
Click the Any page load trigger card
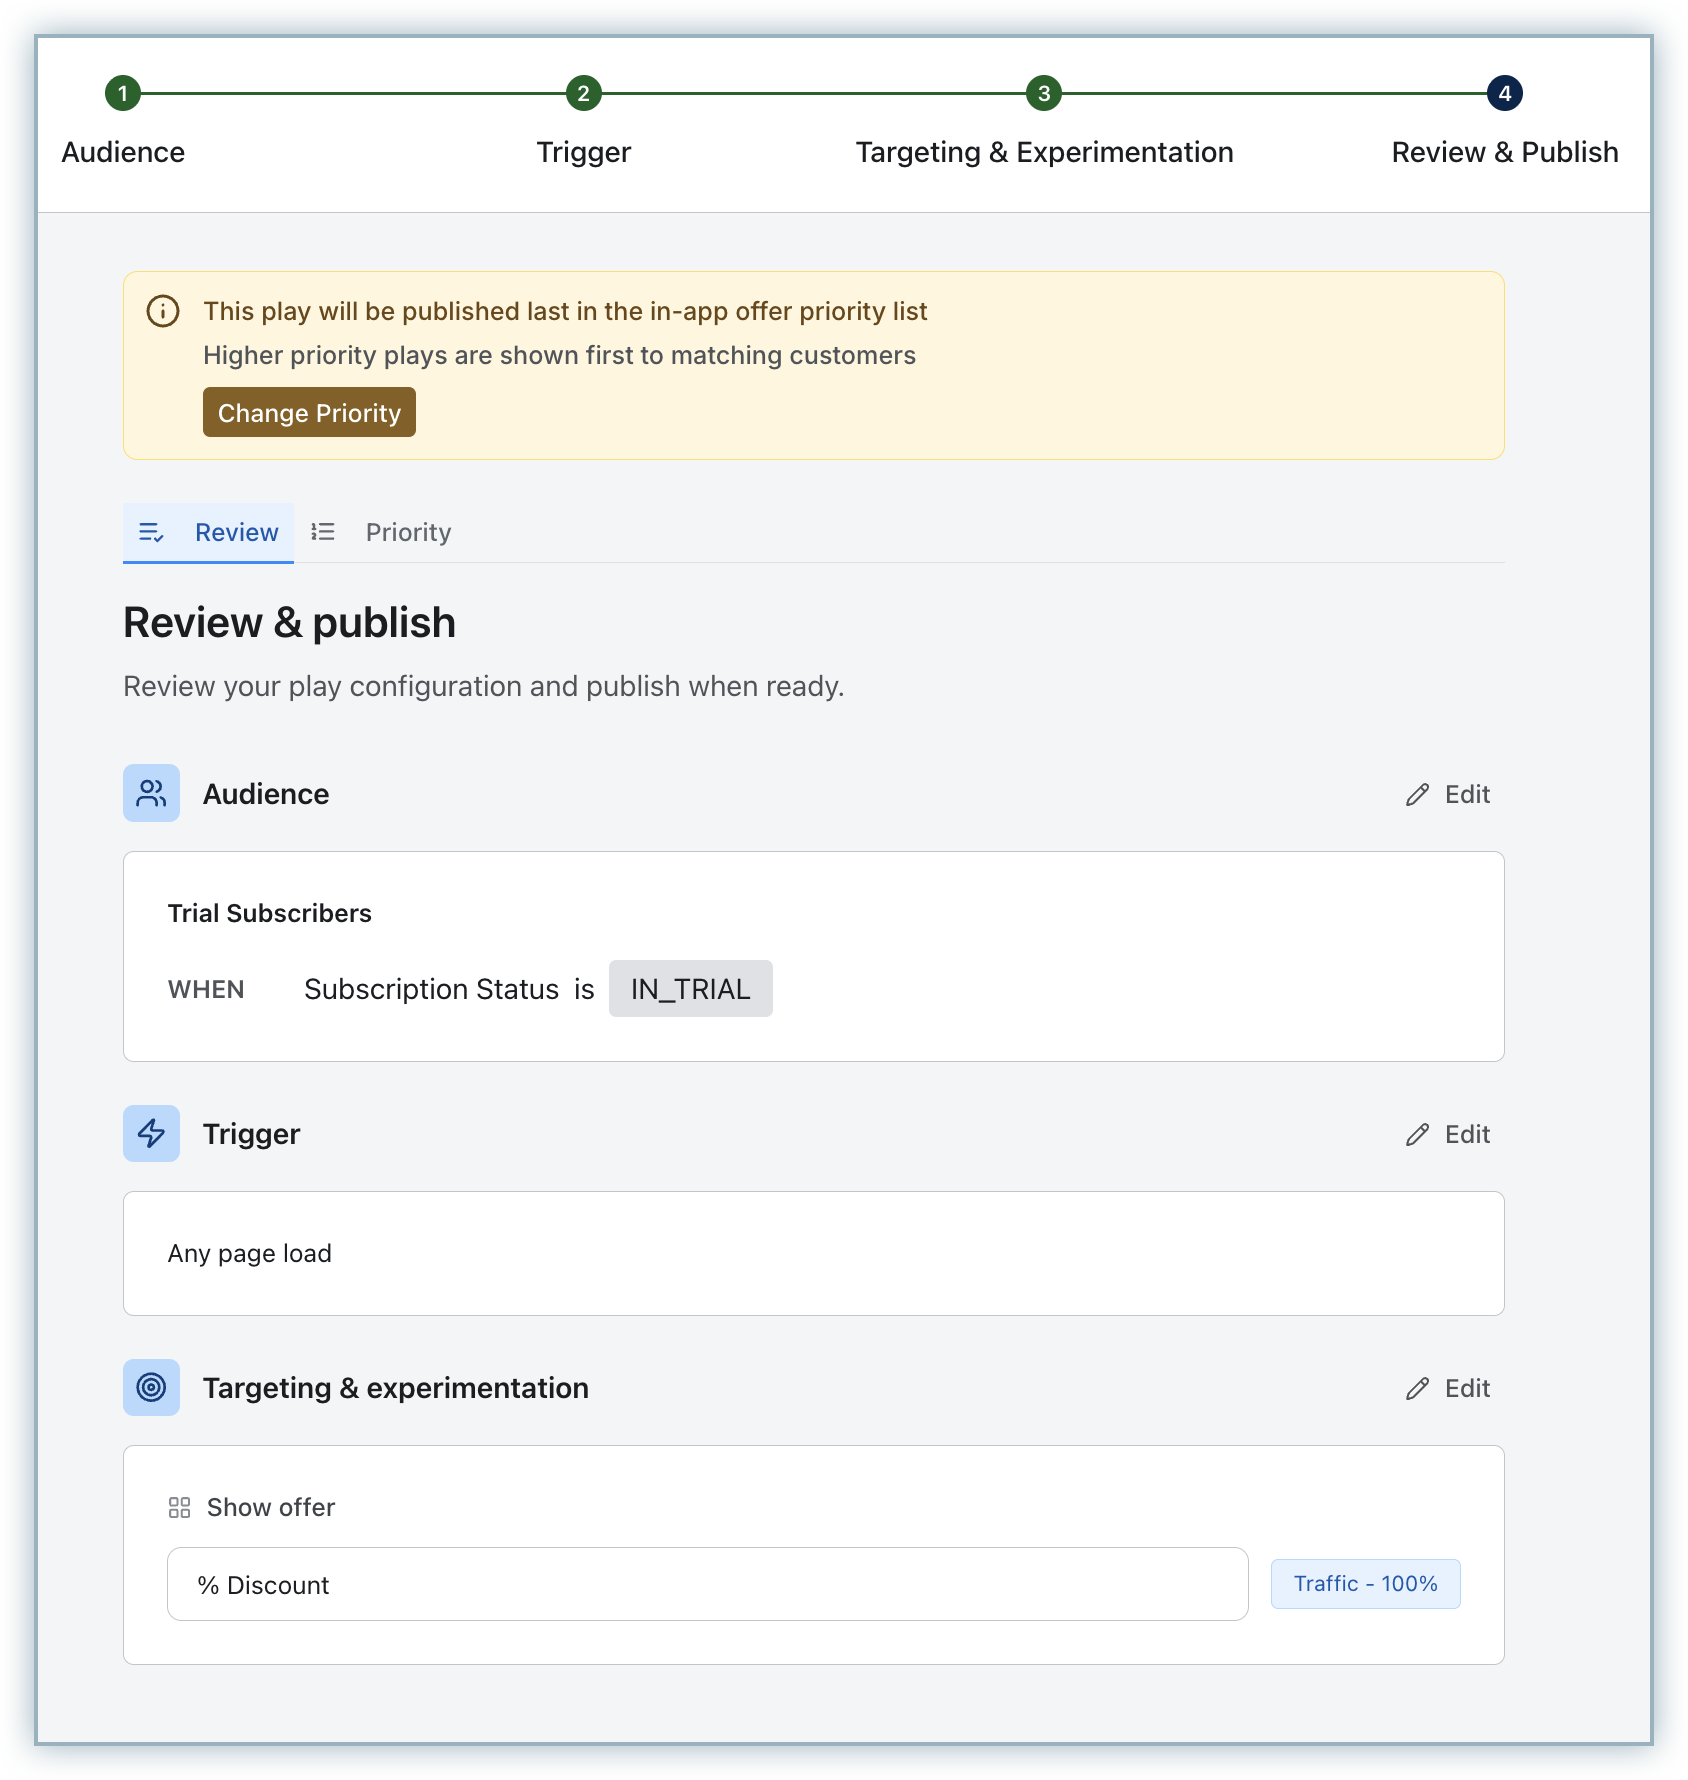(813, 1253)
